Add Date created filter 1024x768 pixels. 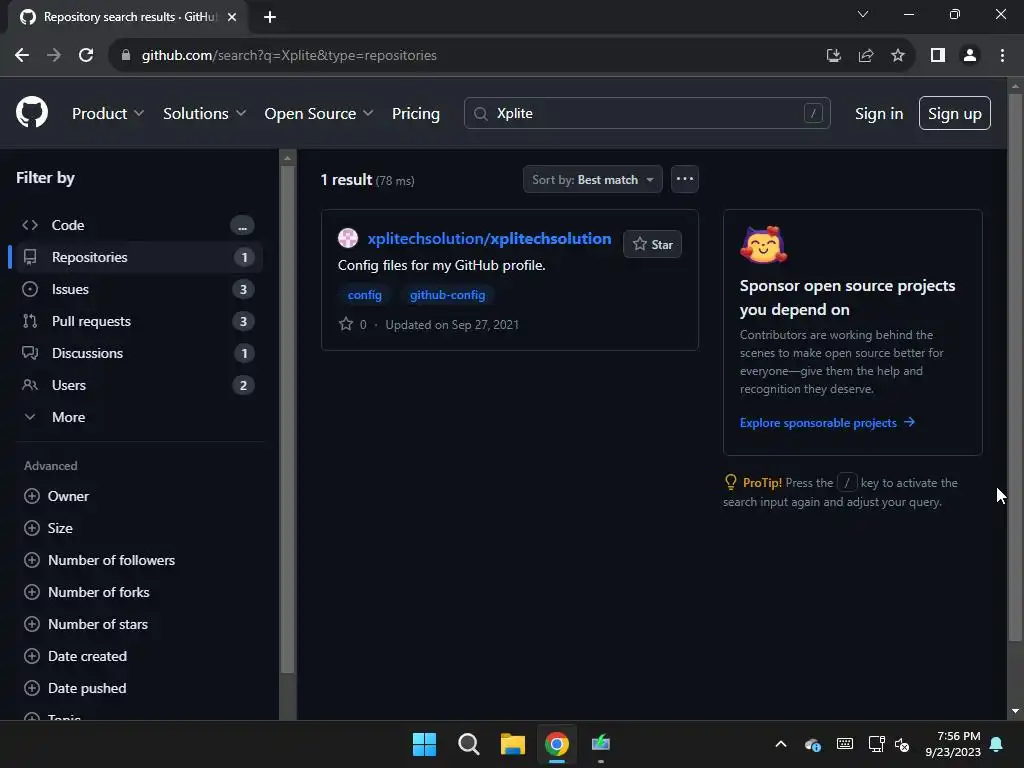pyautogui.click(x=75, y=656)
